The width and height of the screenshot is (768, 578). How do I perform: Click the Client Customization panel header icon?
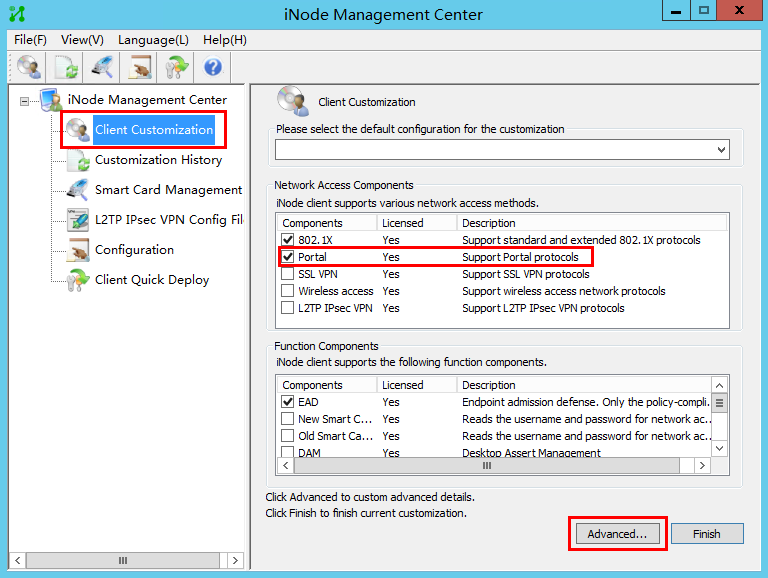tap(293, 101)
